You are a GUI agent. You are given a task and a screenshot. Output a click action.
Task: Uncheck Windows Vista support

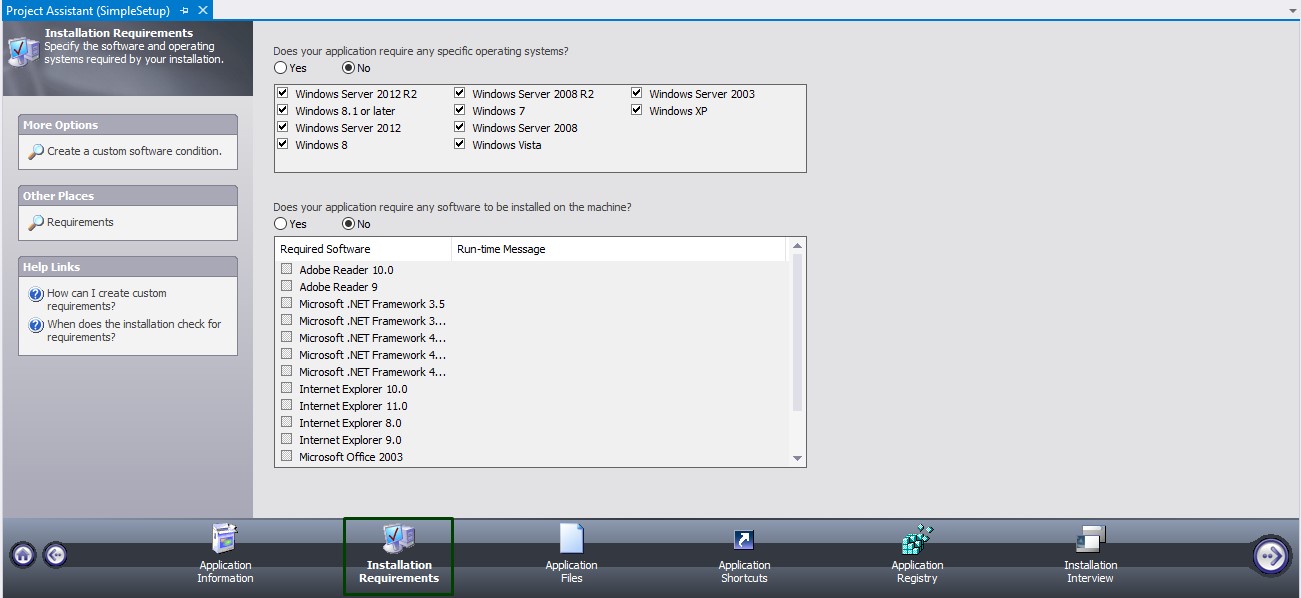(459, 144)
